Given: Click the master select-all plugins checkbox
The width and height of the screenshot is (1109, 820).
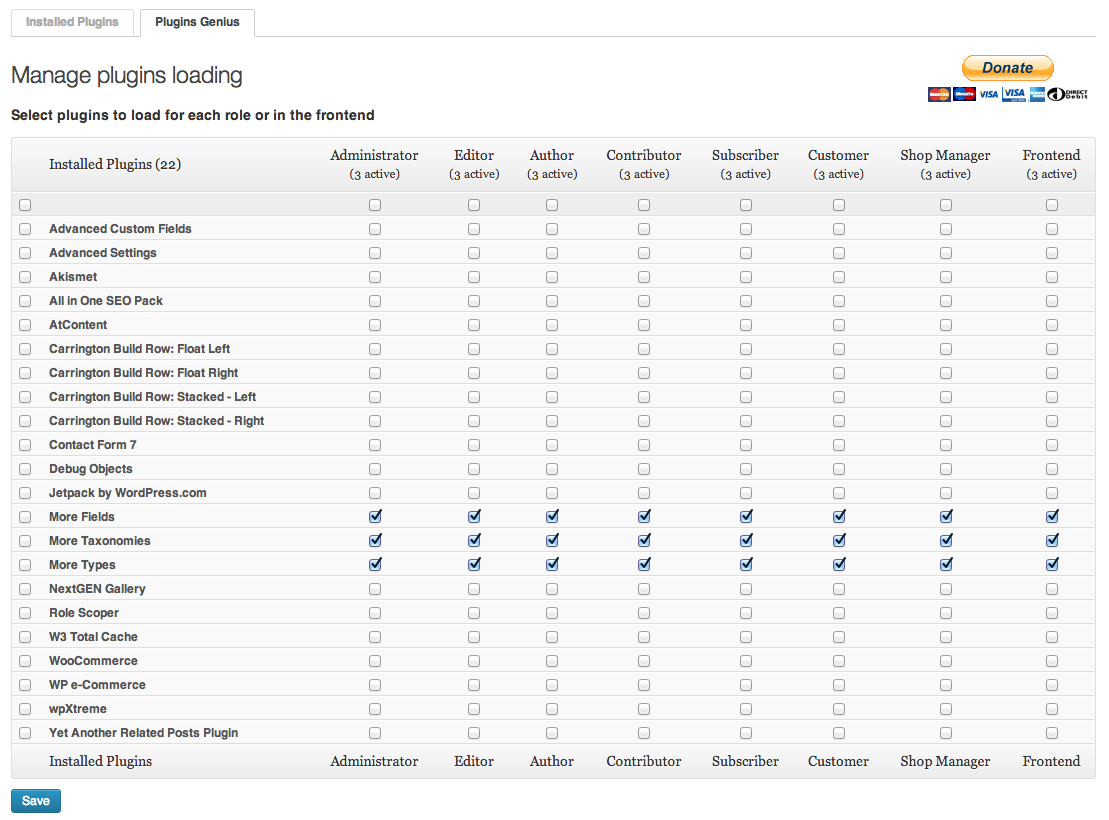Looking at the screenshot, I should coord(25,205).
